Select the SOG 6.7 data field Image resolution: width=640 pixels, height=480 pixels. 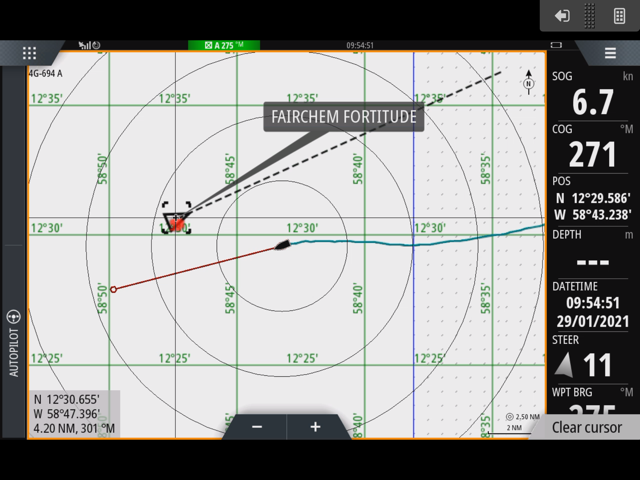[x=592, y=95]
